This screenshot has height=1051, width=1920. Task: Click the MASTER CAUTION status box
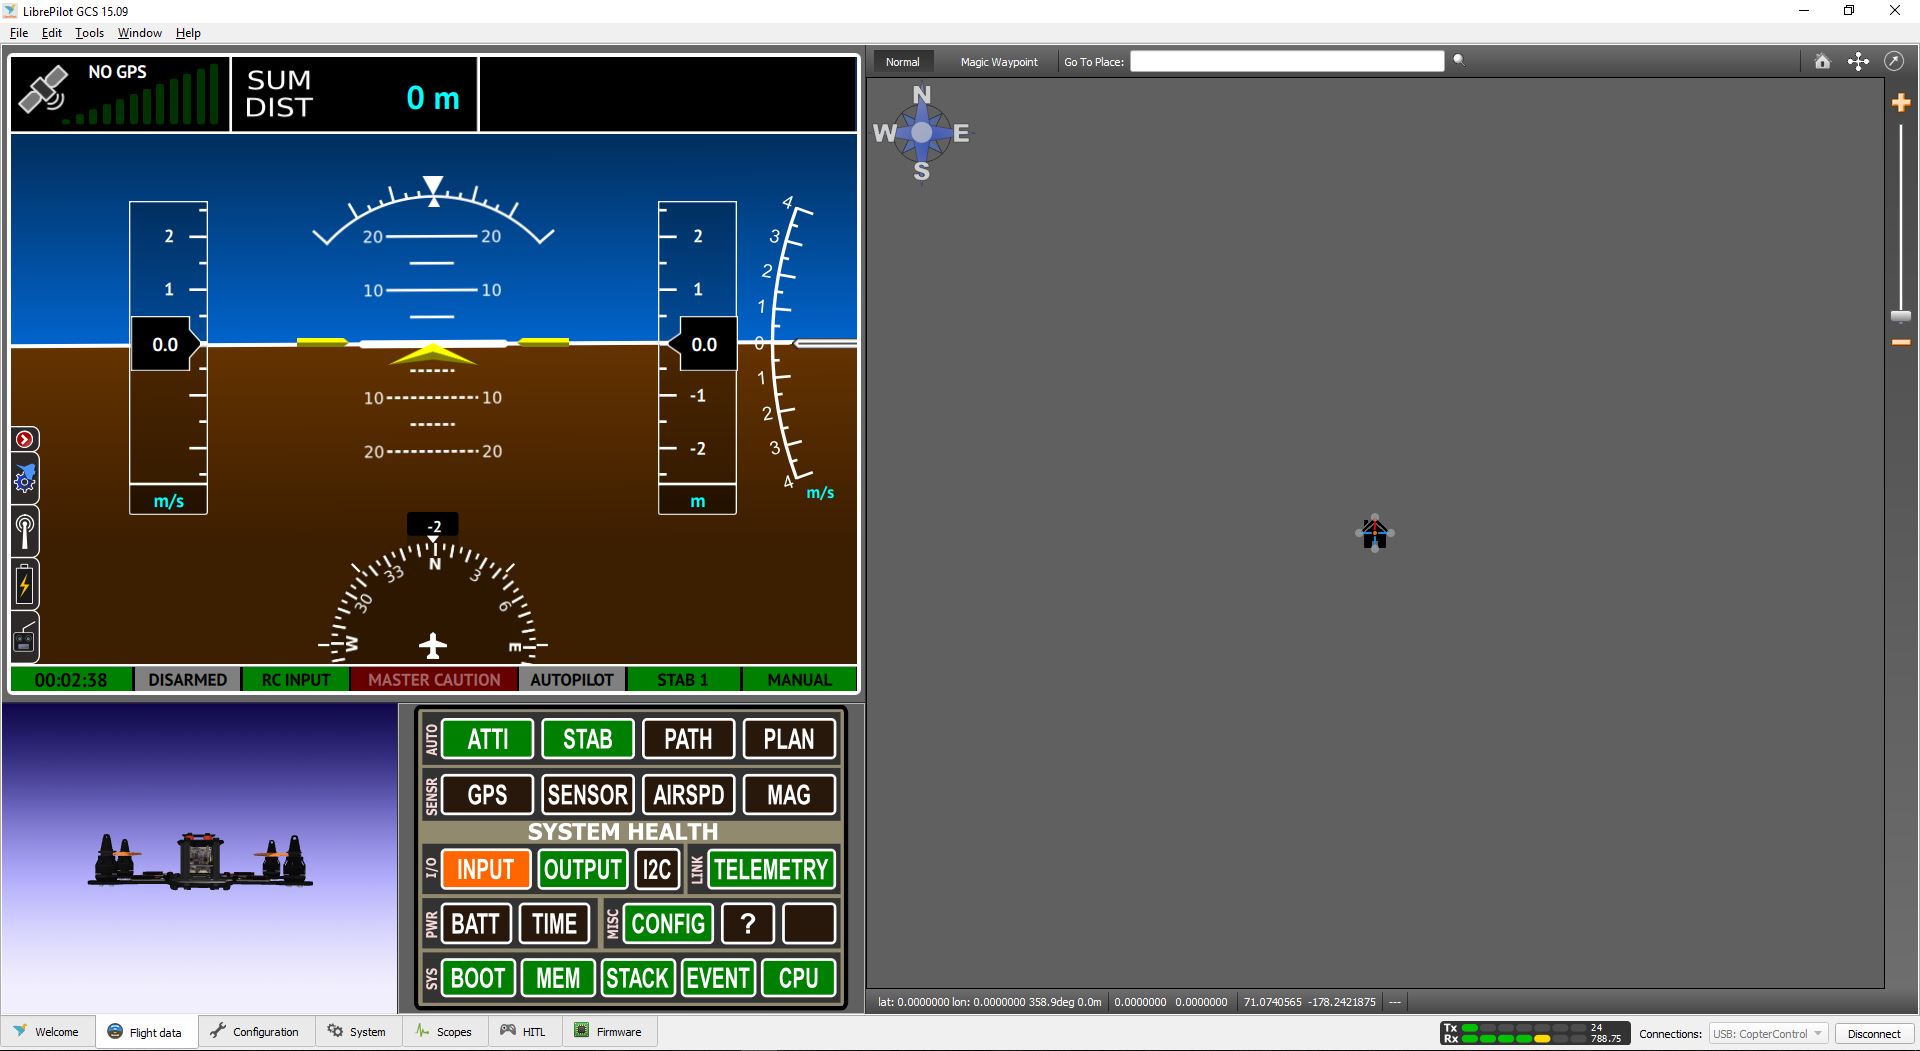point(434,680)
